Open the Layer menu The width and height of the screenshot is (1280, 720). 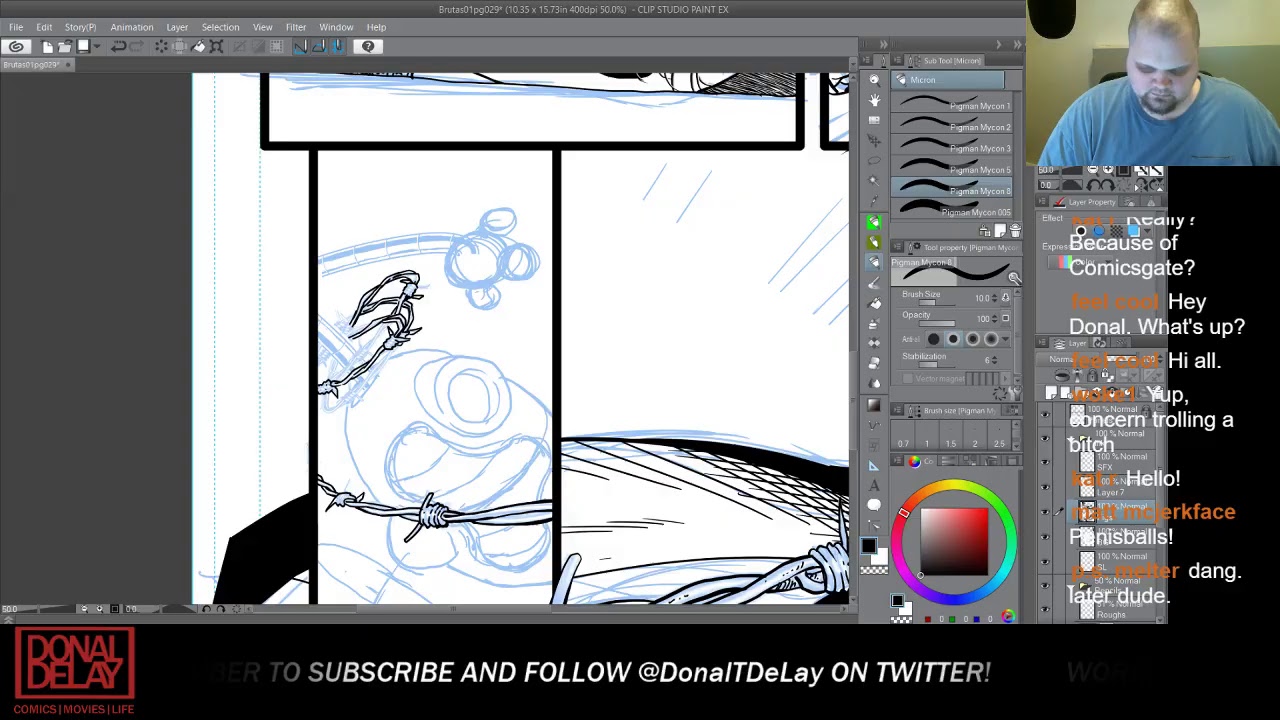(x=177, y=27)
